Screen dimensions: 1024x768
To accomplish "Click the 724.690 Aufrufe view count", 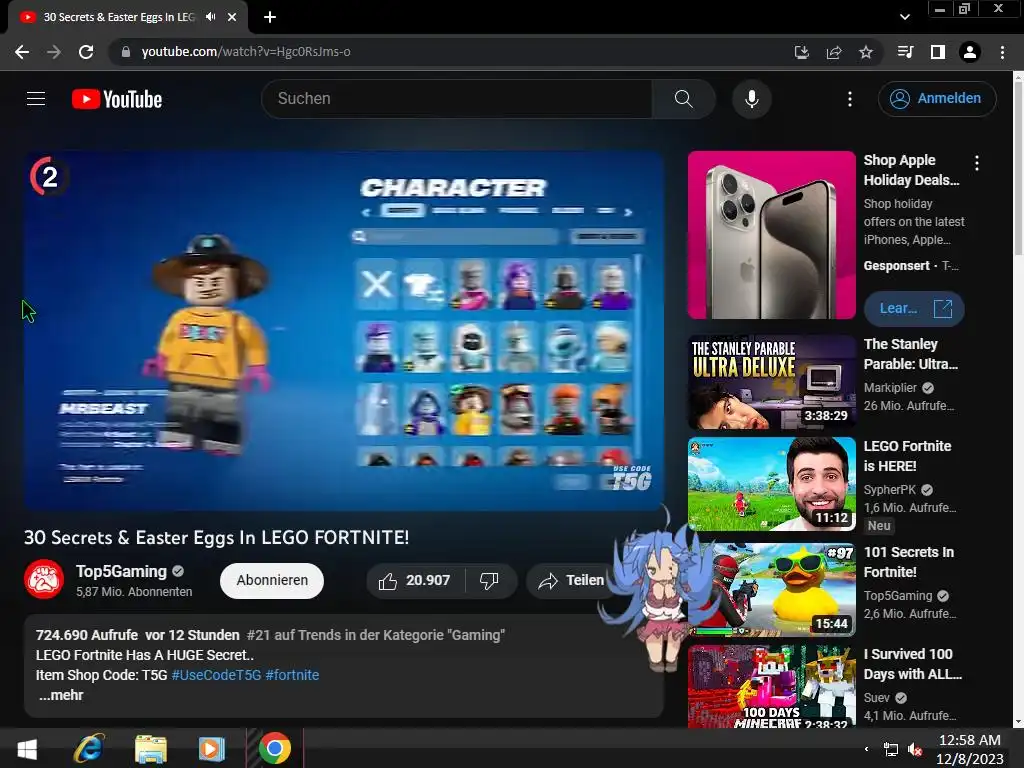I will click(87, 635).
